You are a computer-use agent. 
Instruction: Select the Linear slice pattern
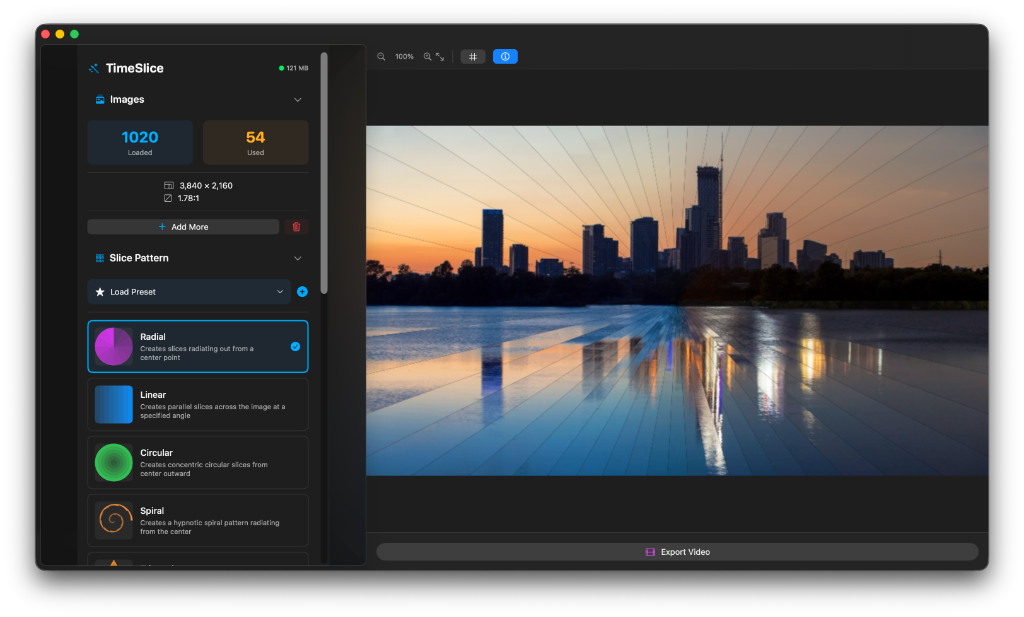[197, 404]
